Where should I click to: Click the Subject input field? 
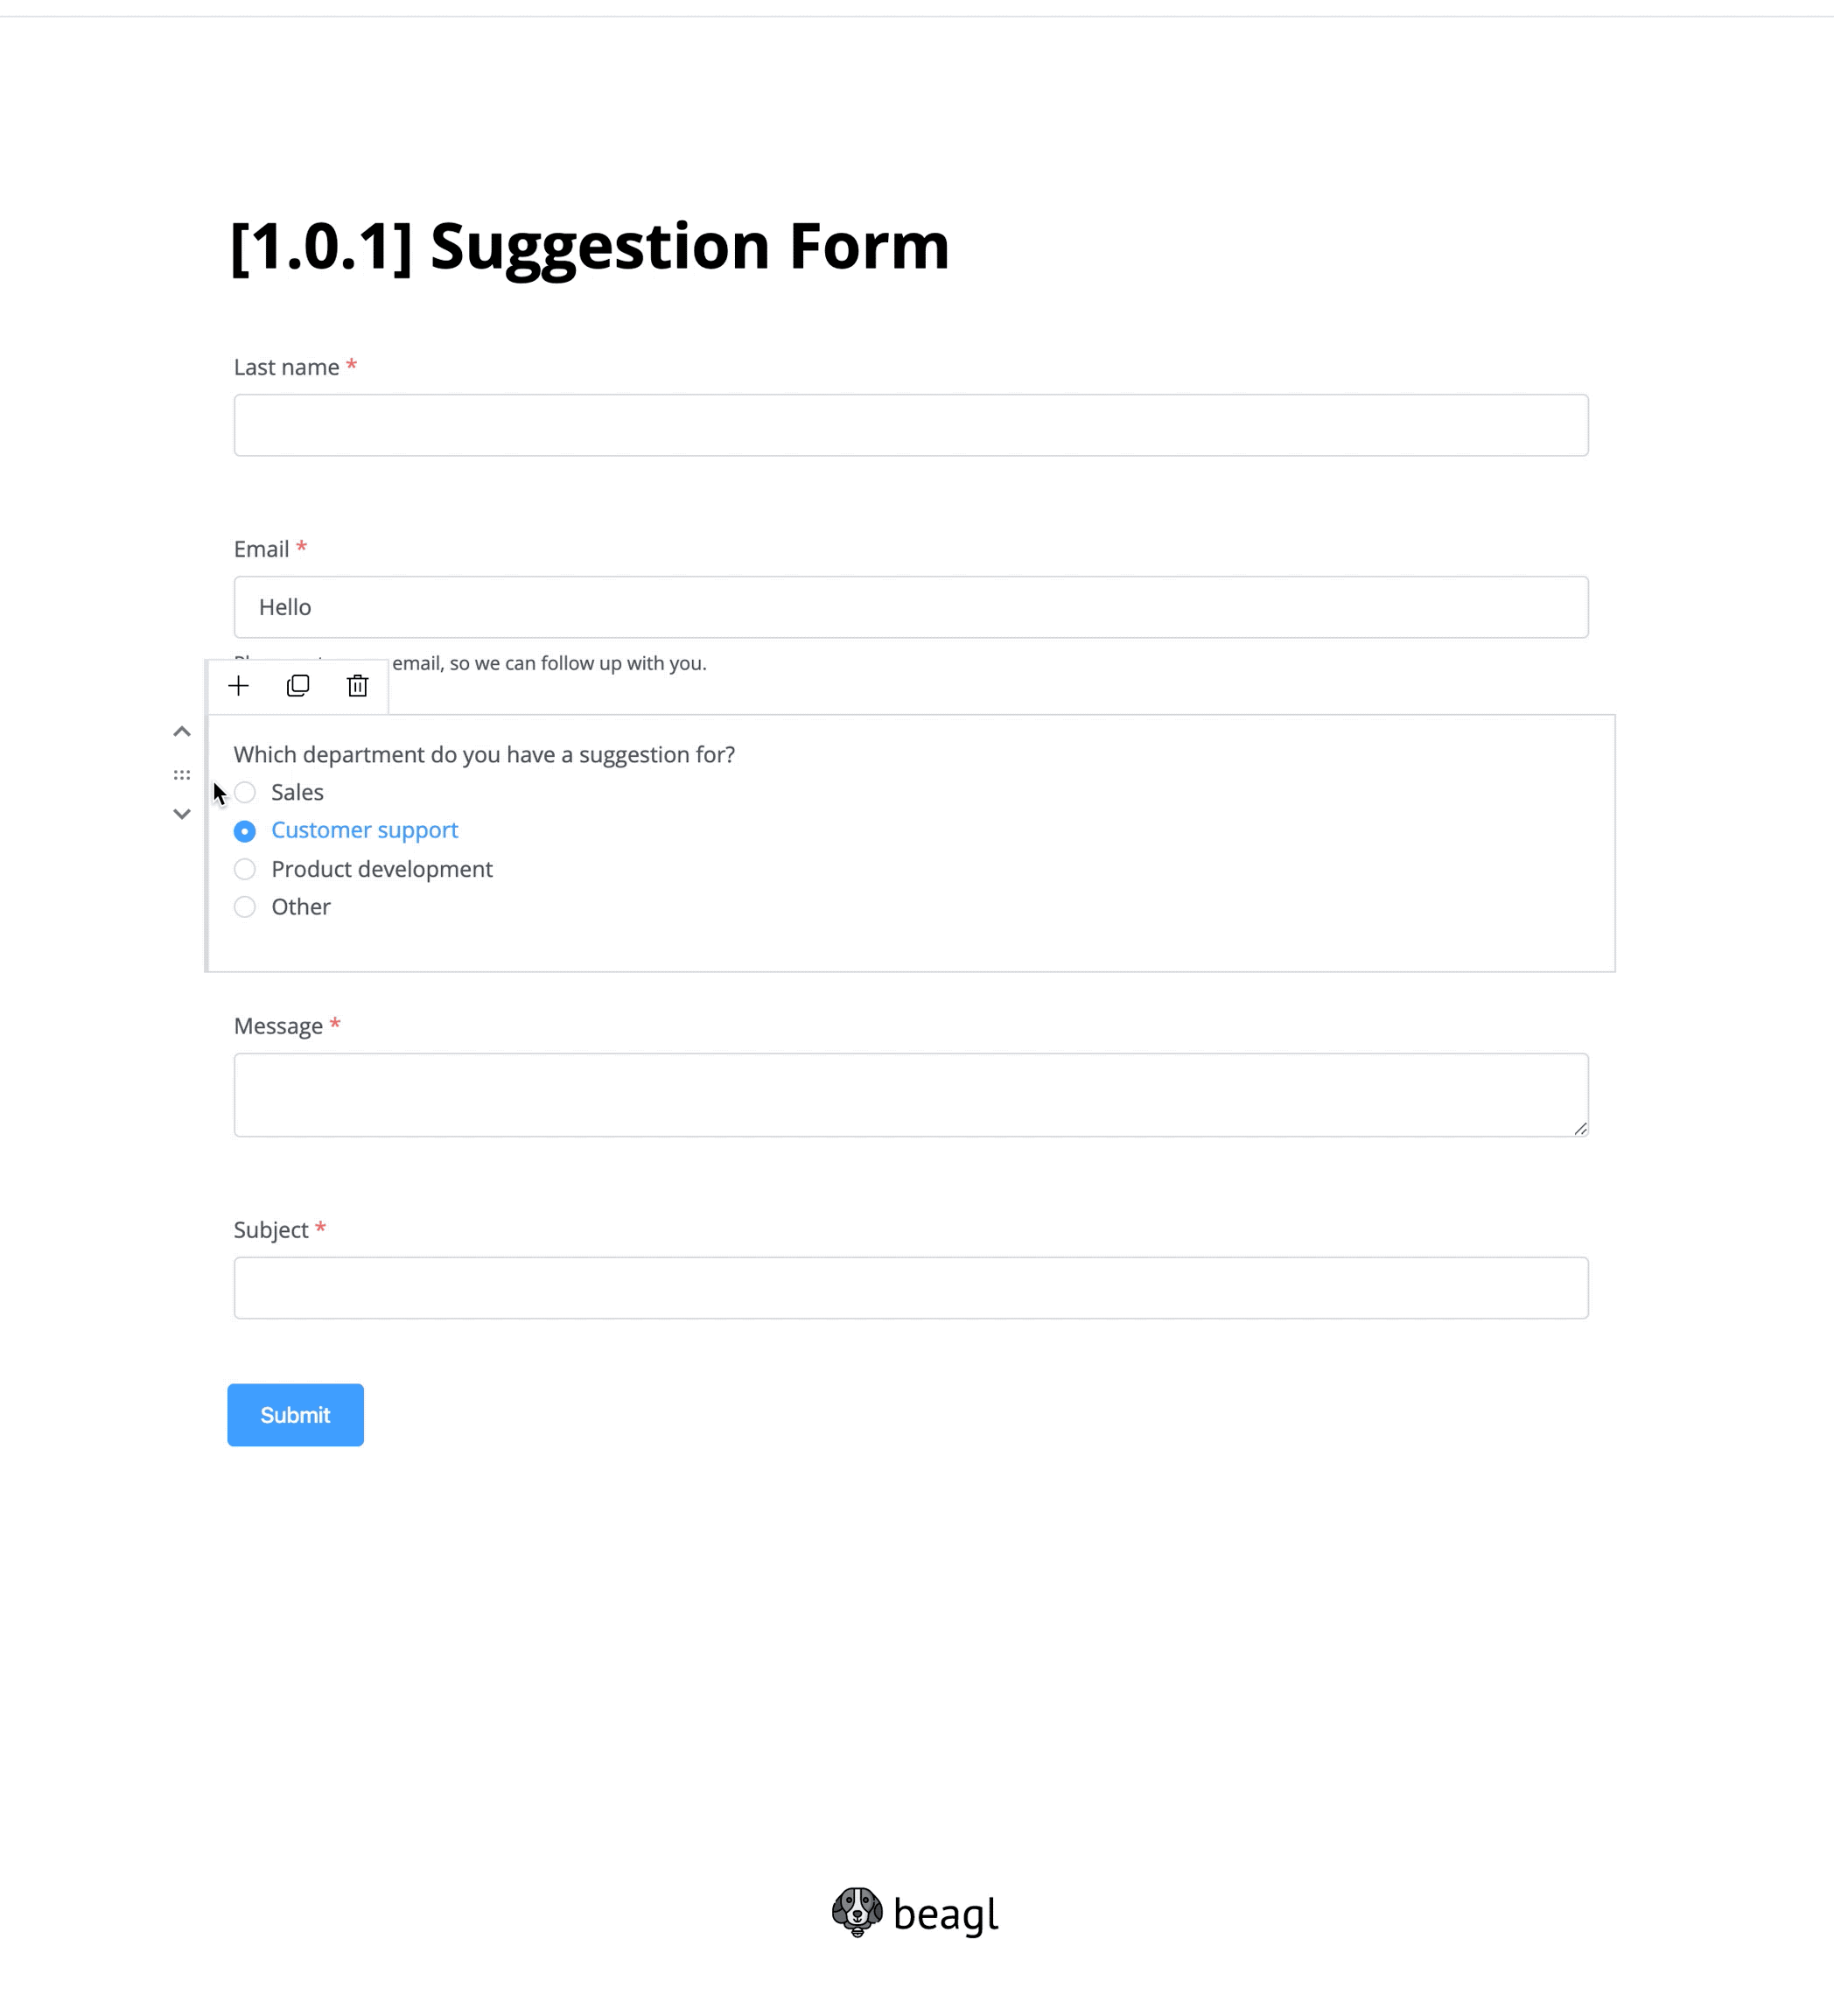pos(910,1287)
